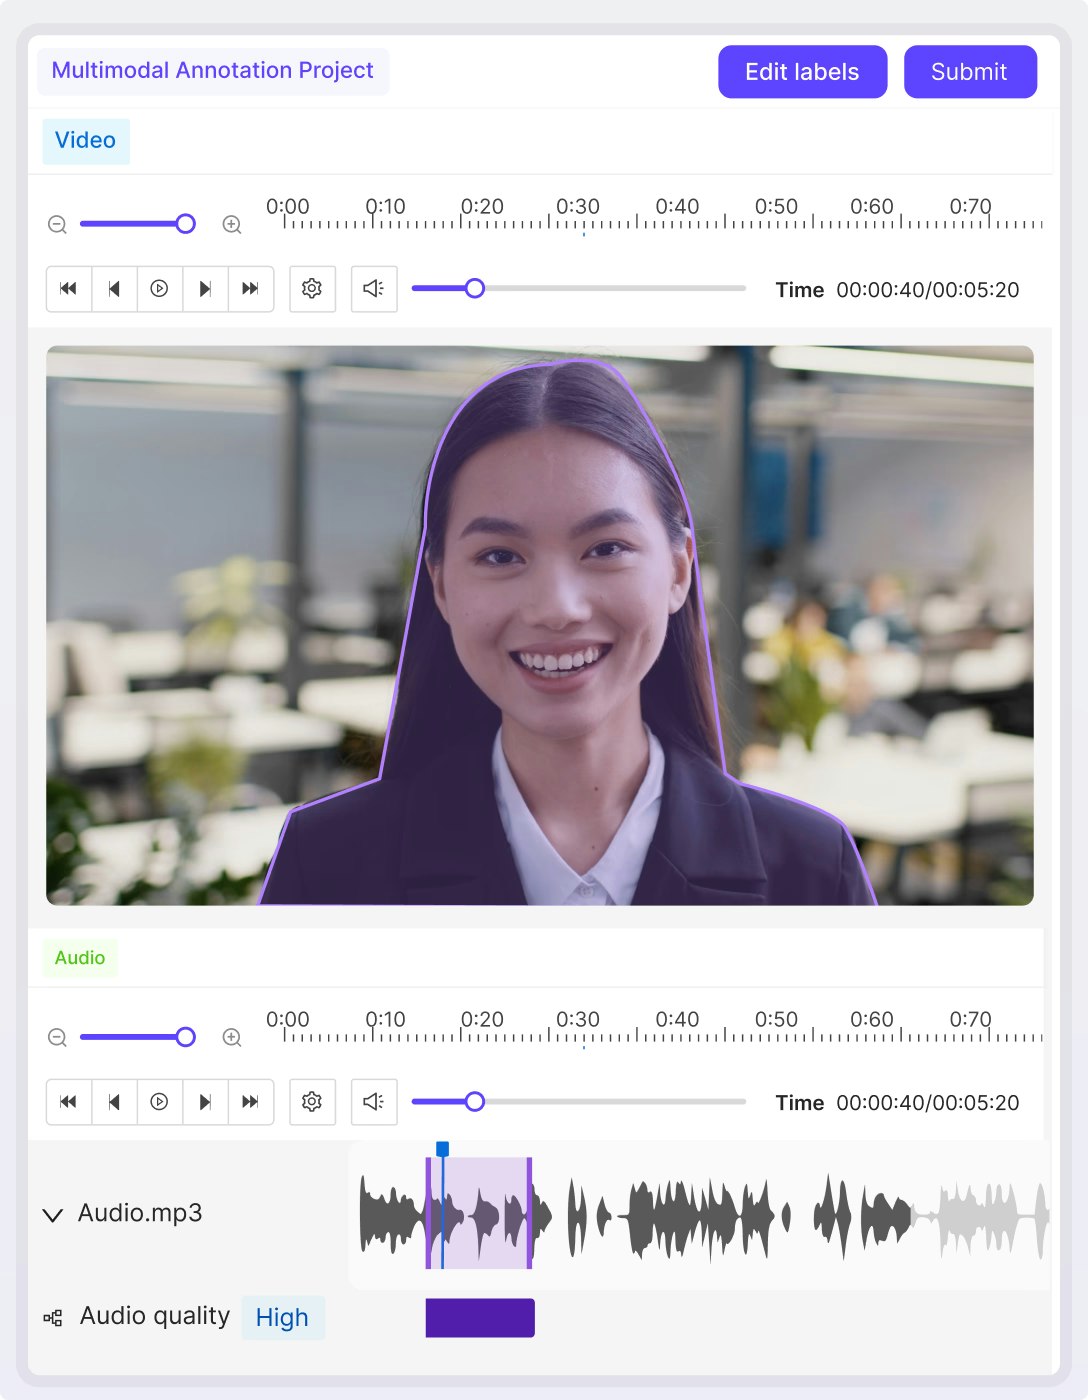The width and height of the screenshot is (1088, 1400).
Task: Play the audio track
Action: pyautogui.click(x=159, y=1102)
